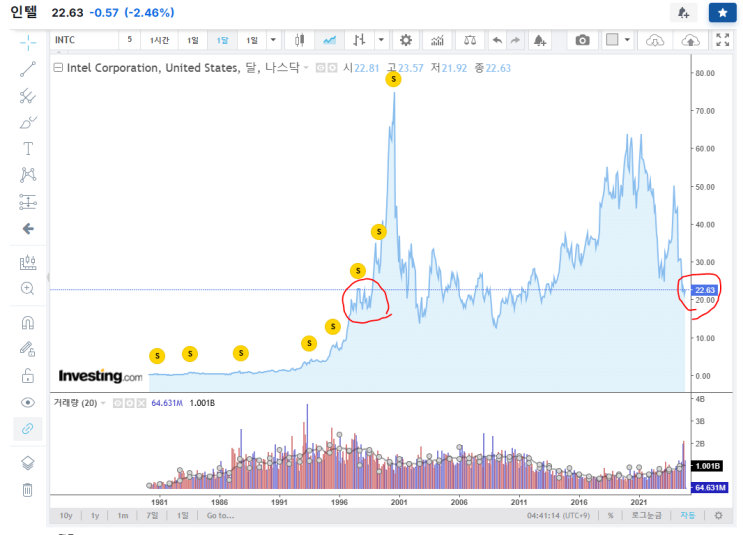The width and height of the screenshot is (743, 535).
Task: Switch to bar chart style
Action: [x=359, y=40]
